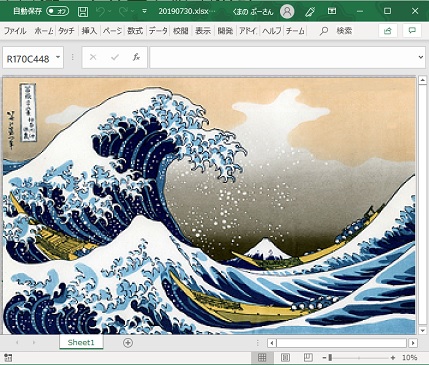Click the vertical scrollbar up arrow
This screenshot has height=365, width=429.
point(422,80)
